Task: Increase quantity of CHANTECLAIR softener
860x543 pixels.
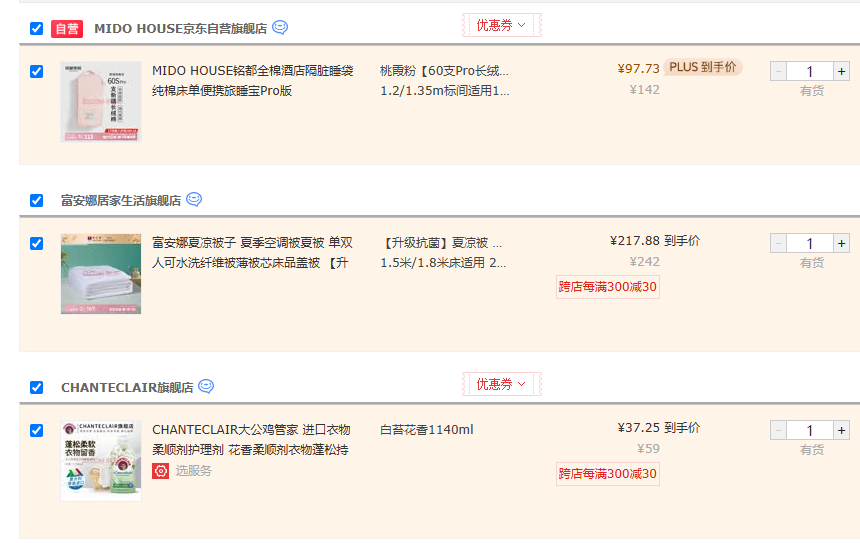Action: [841, 430]
